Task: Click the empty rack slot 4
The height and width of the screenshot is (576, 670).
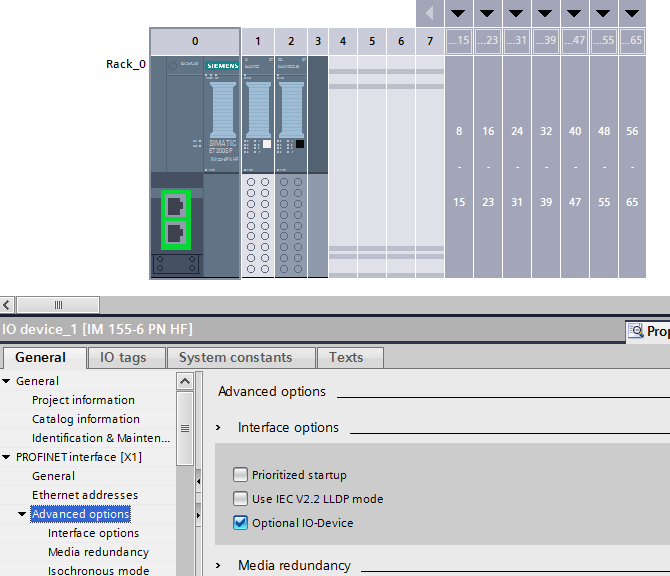Action: tap(343, 167)
